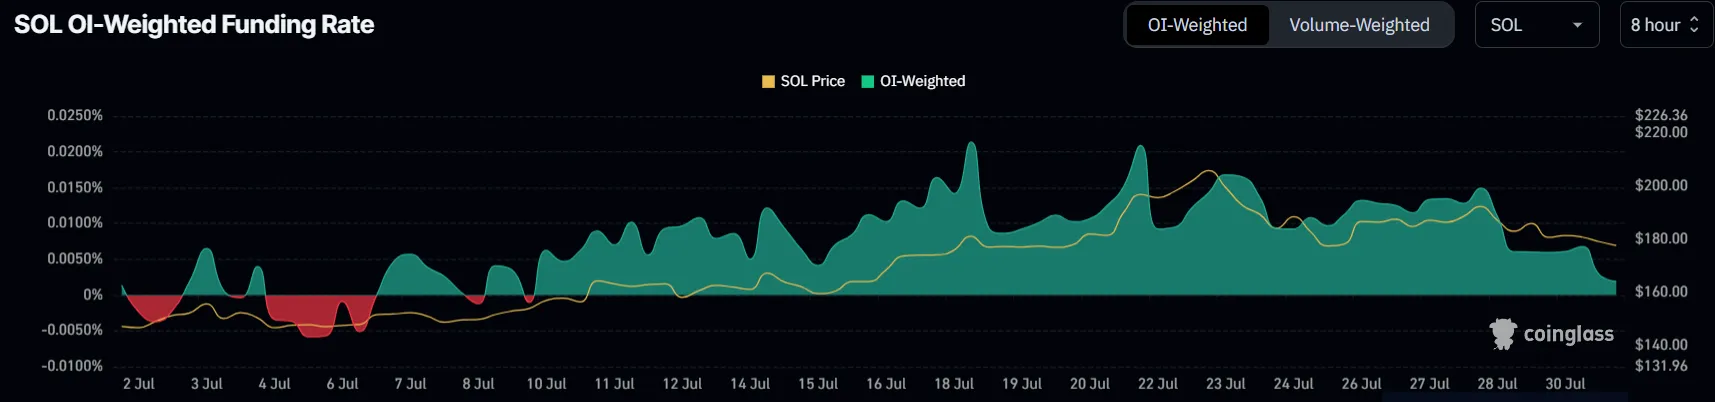The height and width of the screenshot is (402, 1715).
Task: Click the 8 hour up-down stepper arrows
Action: coord(1694,25)
